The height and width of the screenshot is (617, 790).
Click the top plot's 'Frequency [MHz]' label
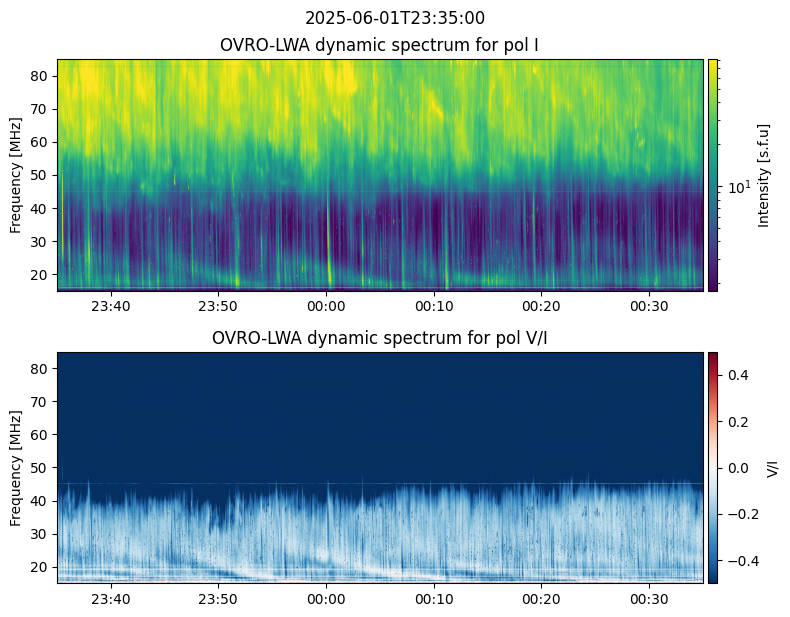click(16, 175)
